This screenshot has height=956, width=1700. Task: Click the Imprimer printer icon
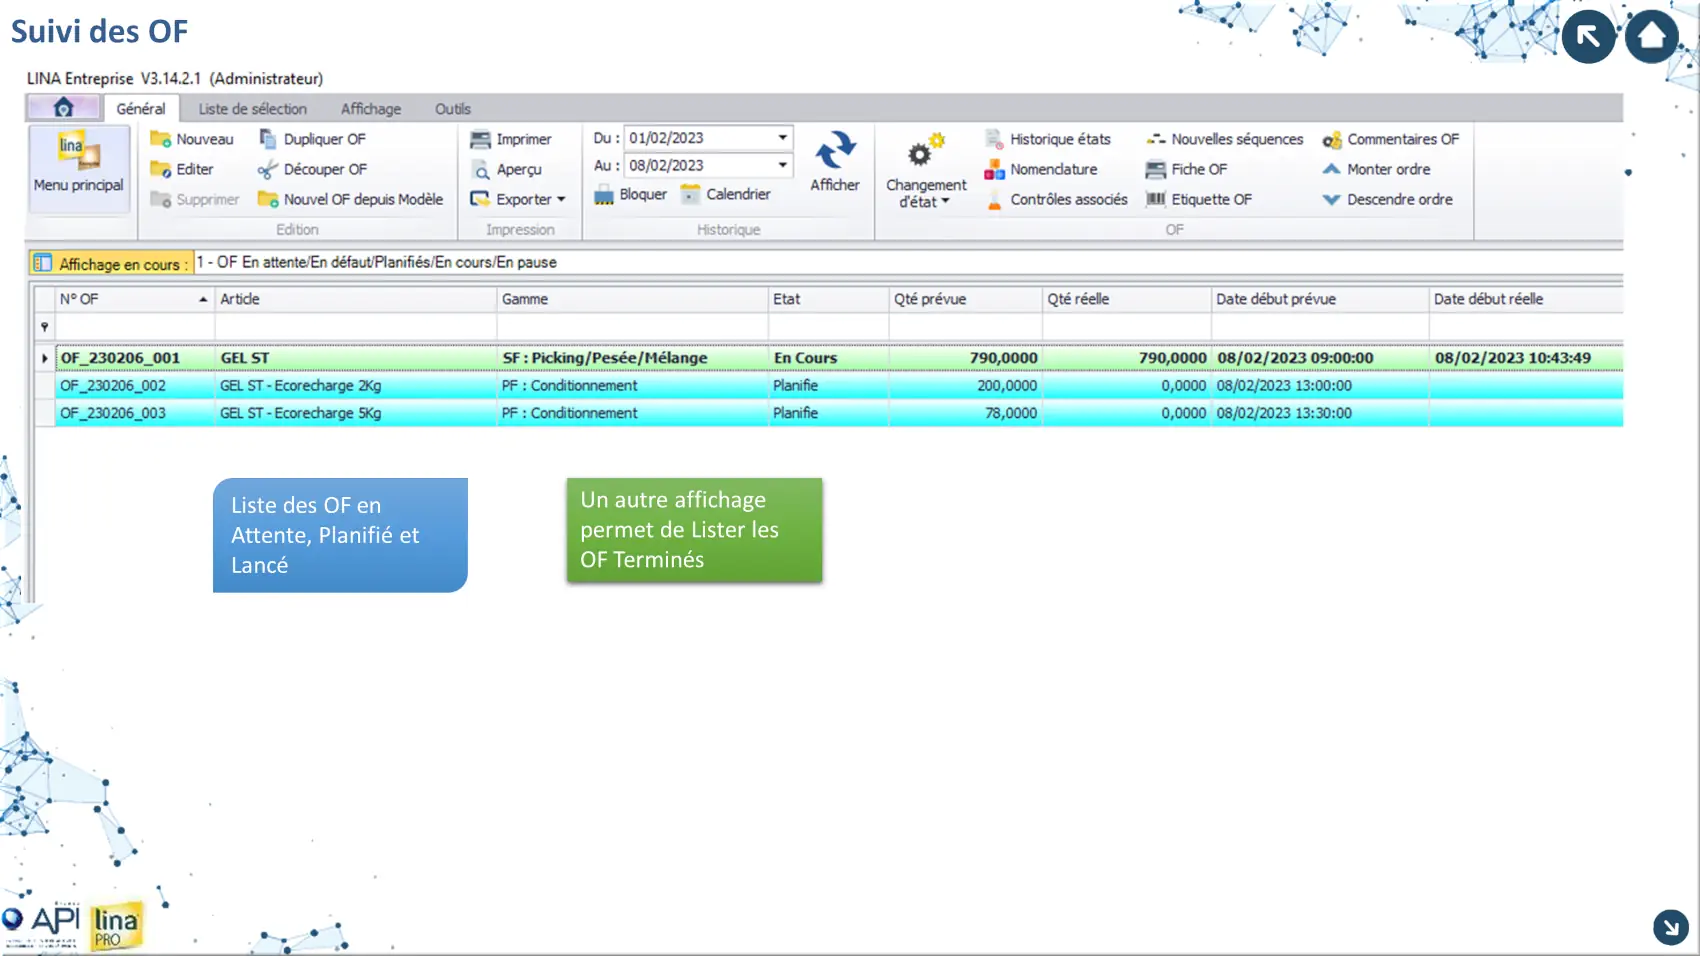pyautogui.click(x=481, y=140)
